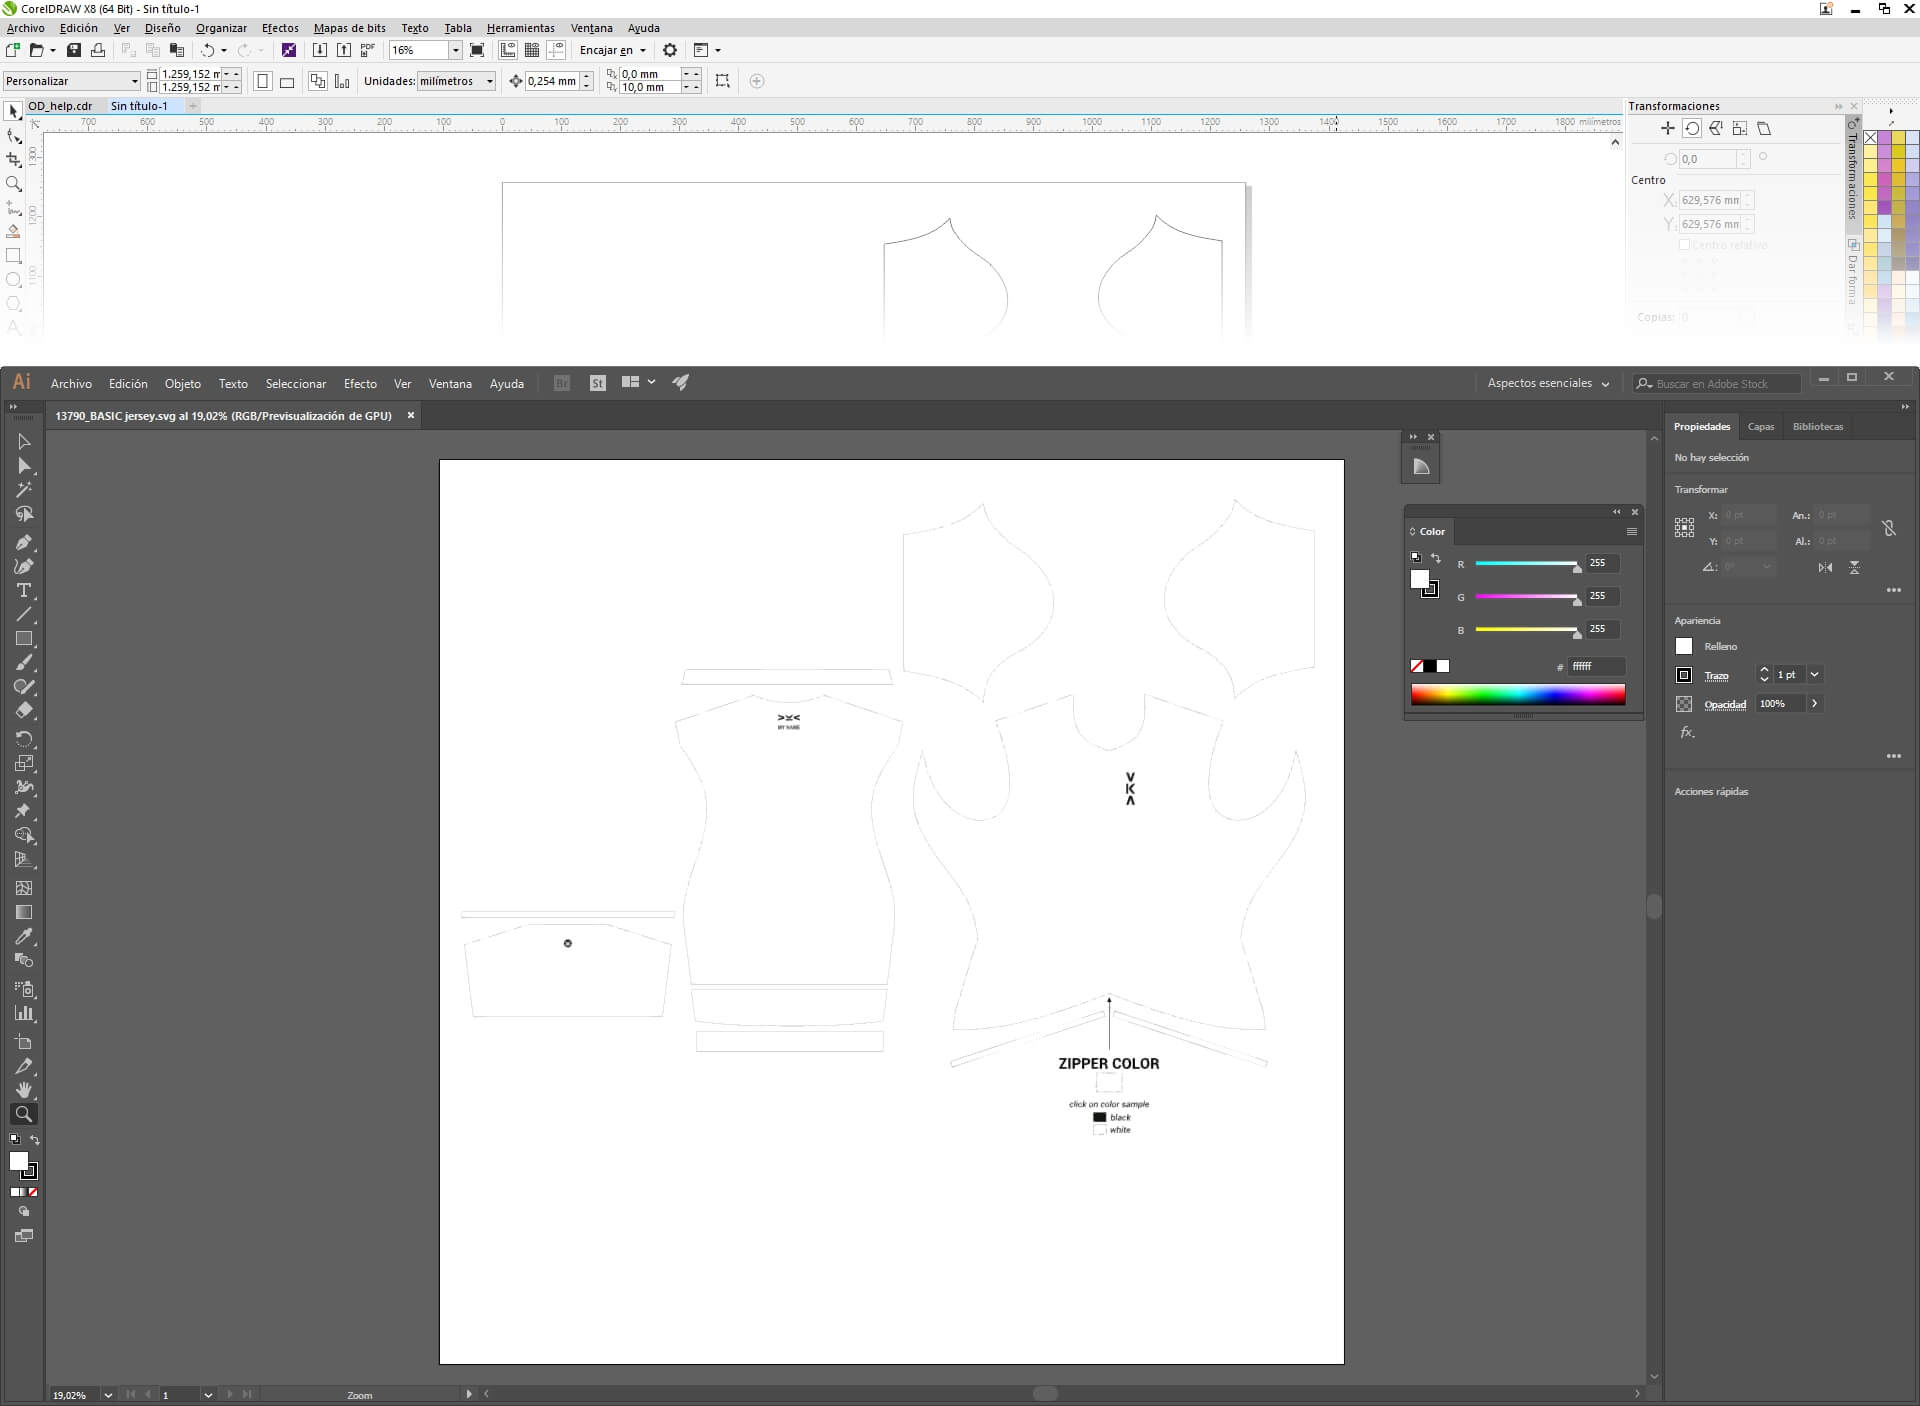Activate the Hand tool in Illustrator
The width and height of the screenshot is (1920, 1406).
24,1090
